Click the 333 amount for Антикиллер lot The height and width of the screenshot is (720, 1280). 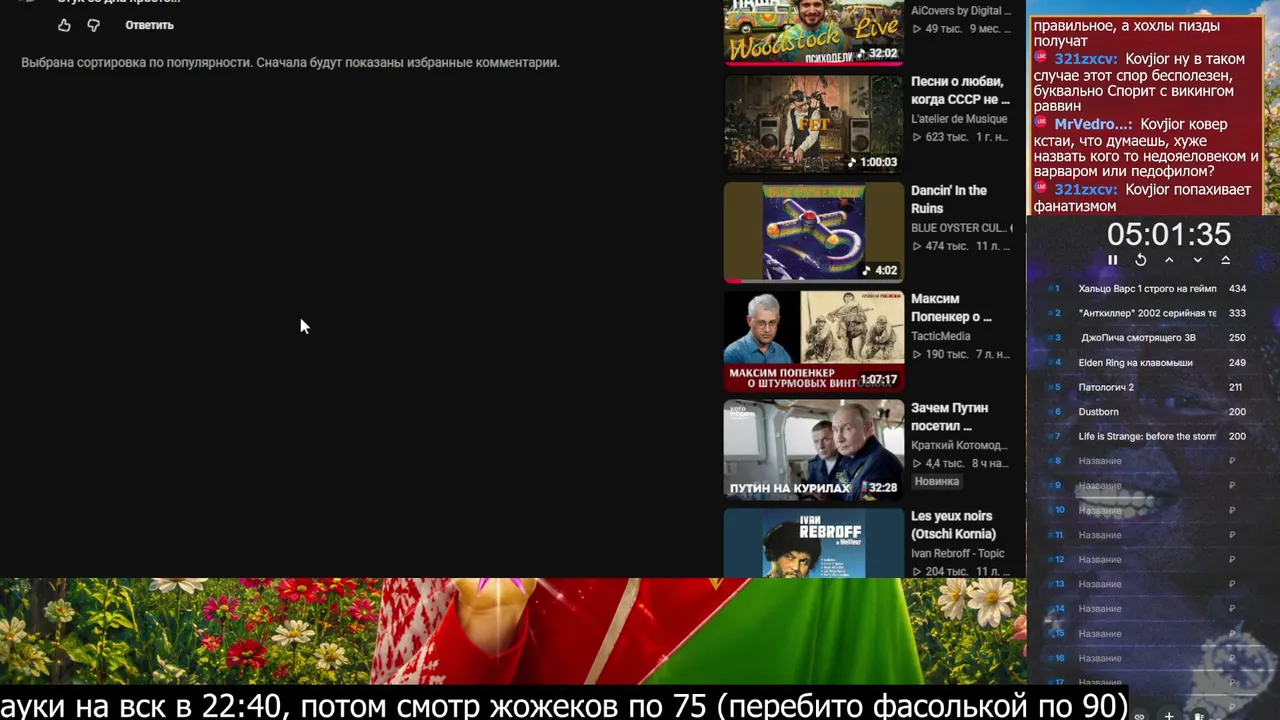[1237, 313]
